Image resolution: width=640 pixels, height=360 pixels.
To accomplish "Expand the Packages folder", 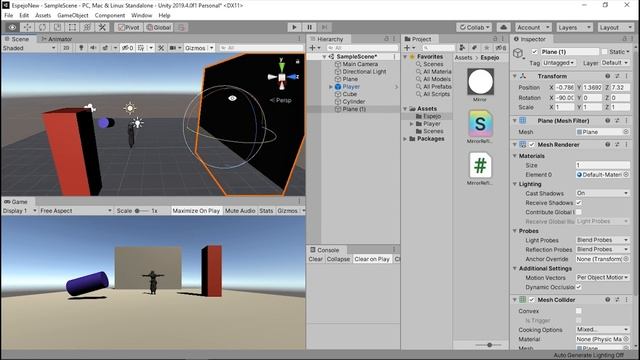I will (x=405, y=139).
